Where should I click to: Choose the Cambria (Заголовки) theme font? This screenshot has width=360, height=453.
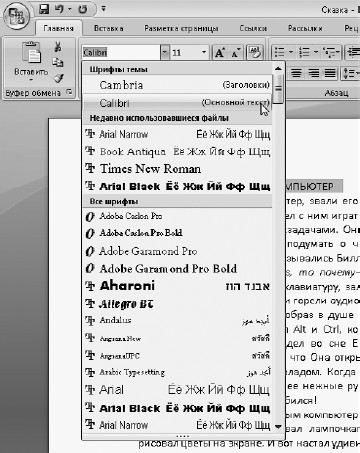(177, 85)
